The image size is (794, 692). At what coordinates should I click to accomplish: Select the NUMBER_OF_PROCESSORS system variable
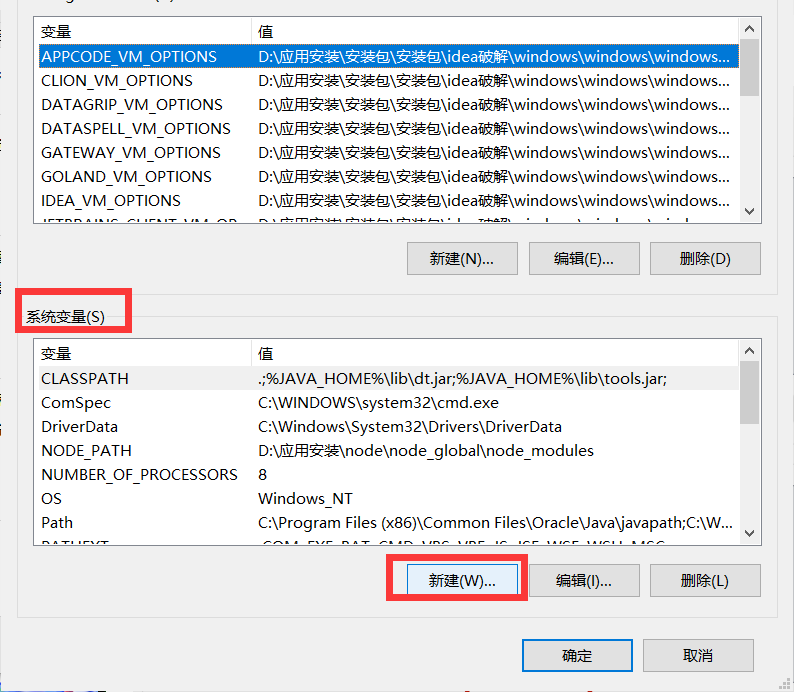(x=388, y=475)
